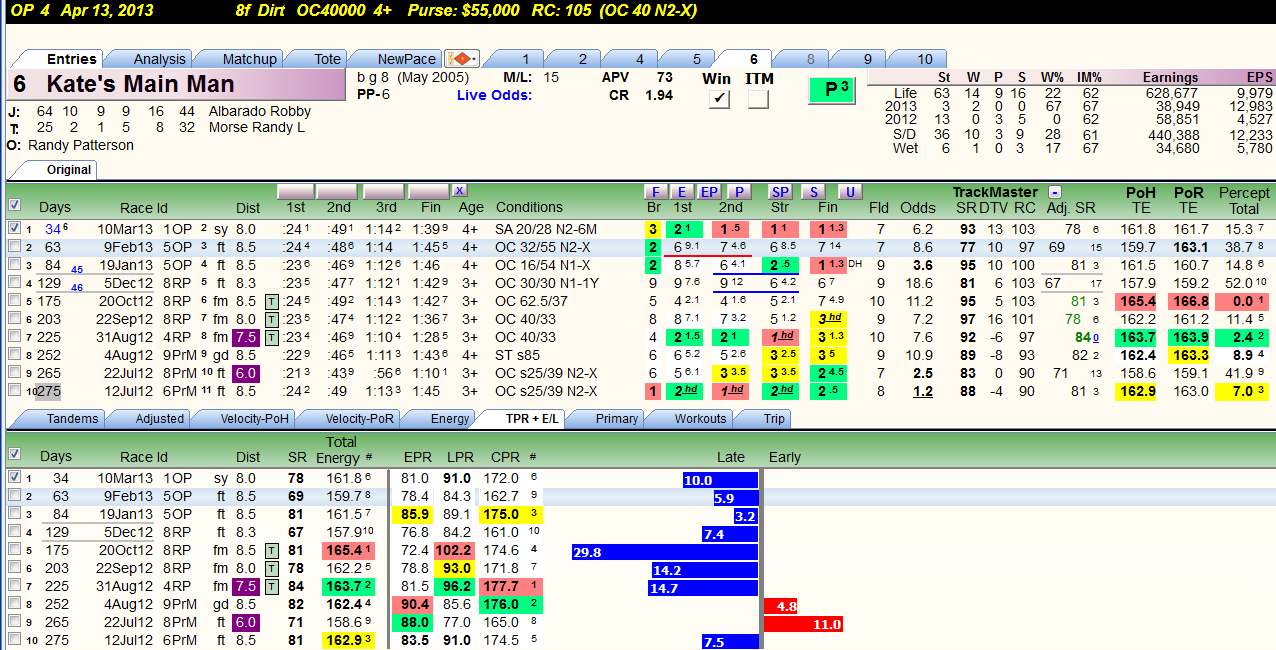Toggle the select-all checkbox beside Days header

coord(14,205)
